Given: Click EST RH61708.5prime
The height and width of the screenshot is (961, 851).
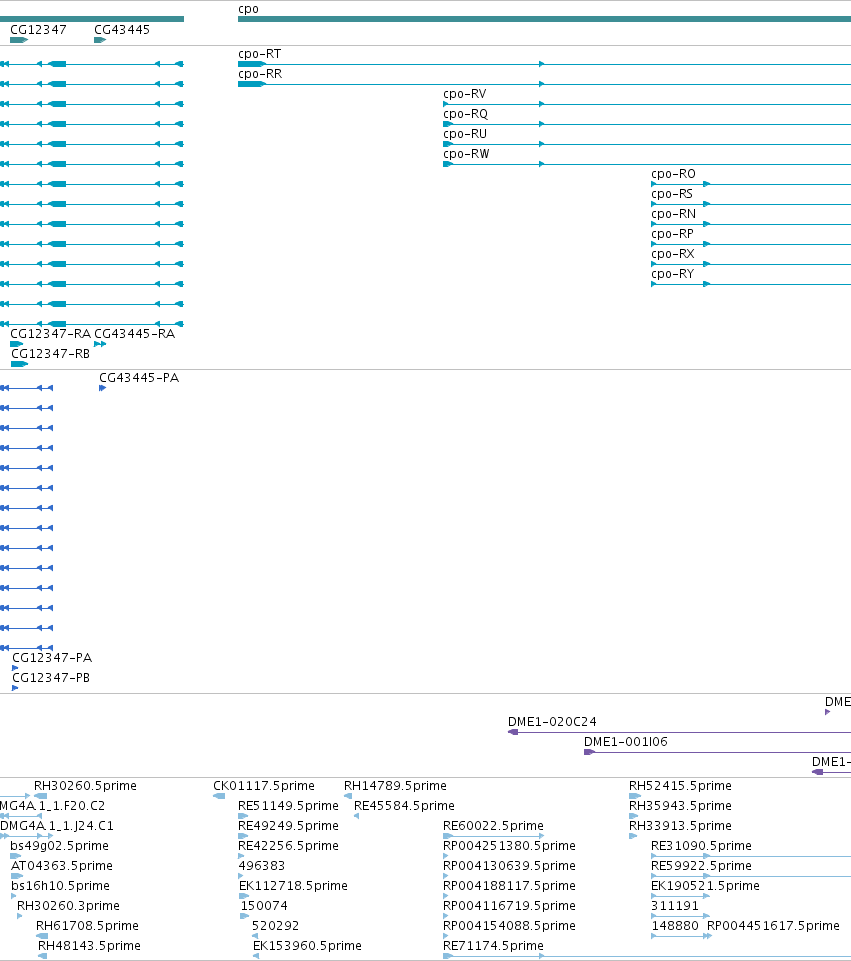Looking at the screenshot, I should click(x=87, y=926).
